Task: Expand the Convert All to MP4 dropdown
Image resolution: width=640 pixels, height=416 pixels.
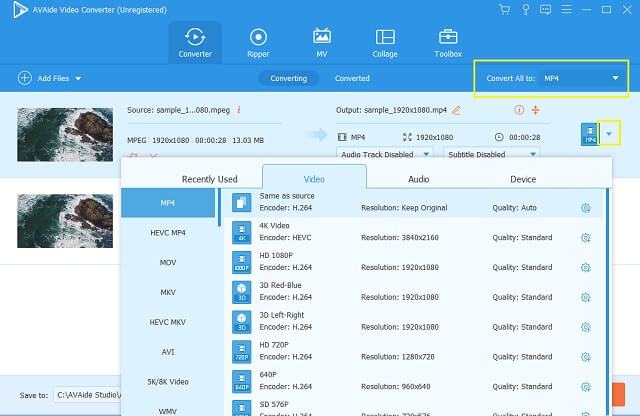Action: (582, 78)
